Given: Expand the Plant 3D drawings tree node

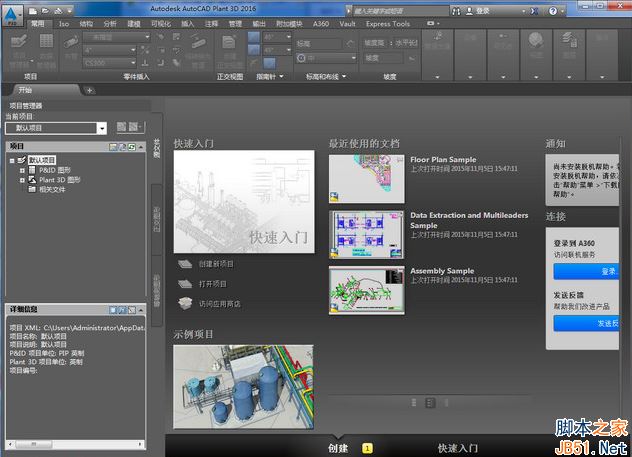Looking at the screenshot, I should [x=21, y=180].
